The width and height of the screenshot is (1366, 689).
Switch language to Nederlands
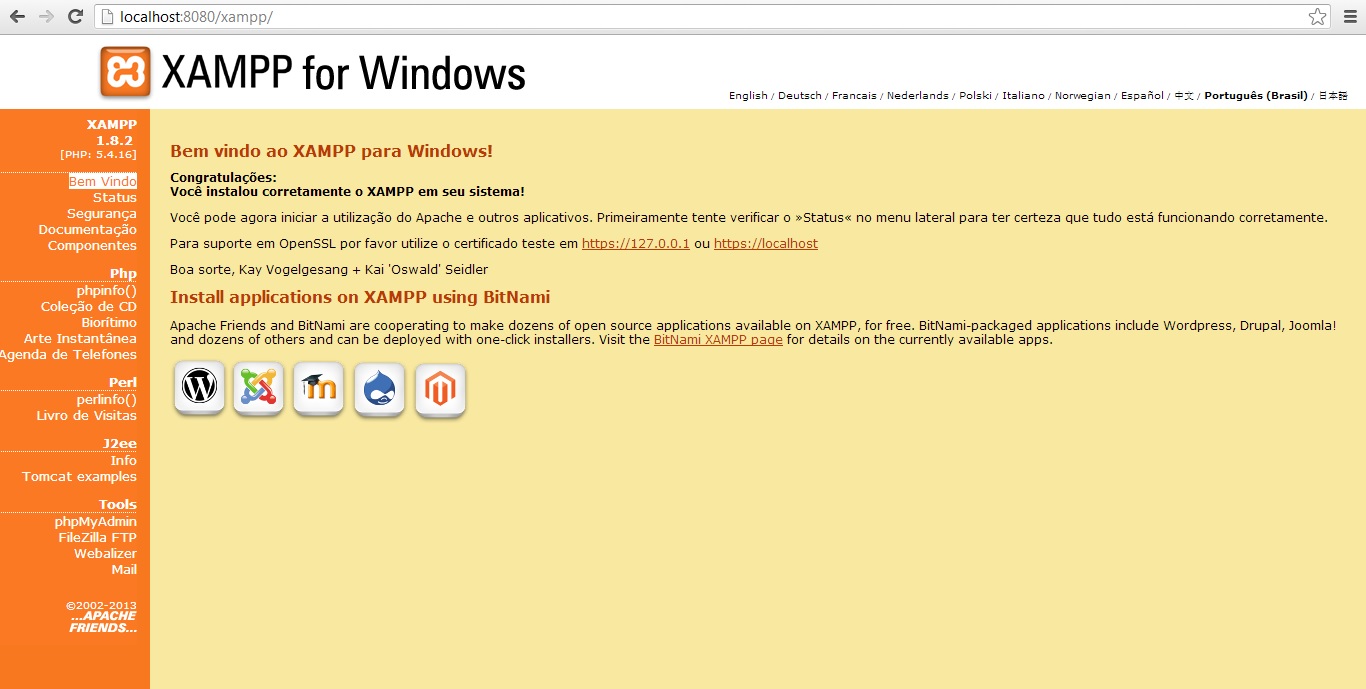point(918,96)
